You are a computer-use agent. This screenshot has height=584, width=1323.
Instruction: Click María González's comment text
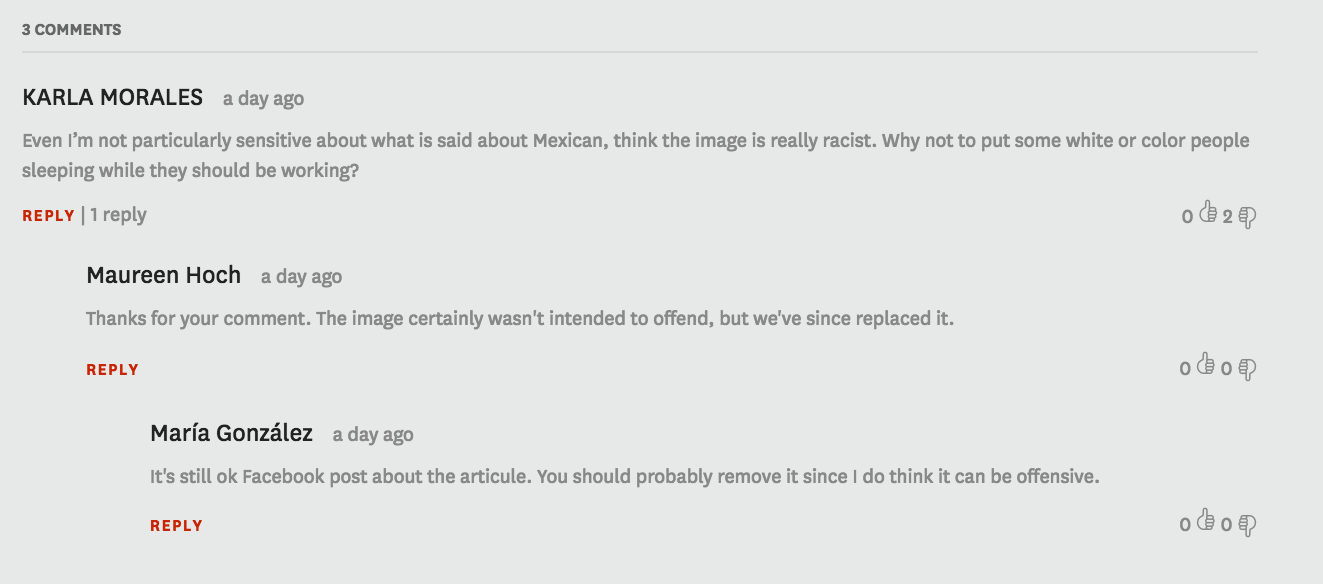click(624, 476)
